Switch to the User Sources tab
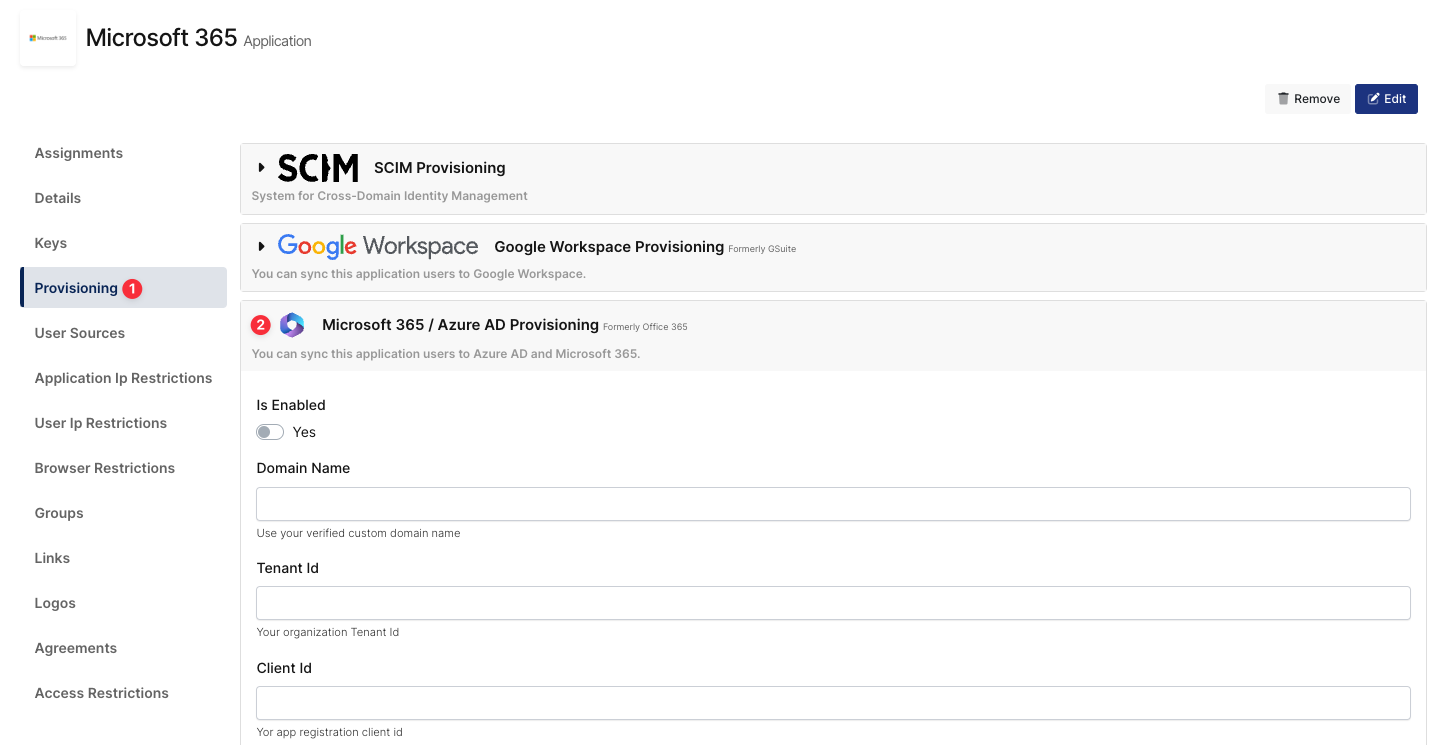Image resolution: width=1445 pixels, height=745 pixels. (80, 333)
